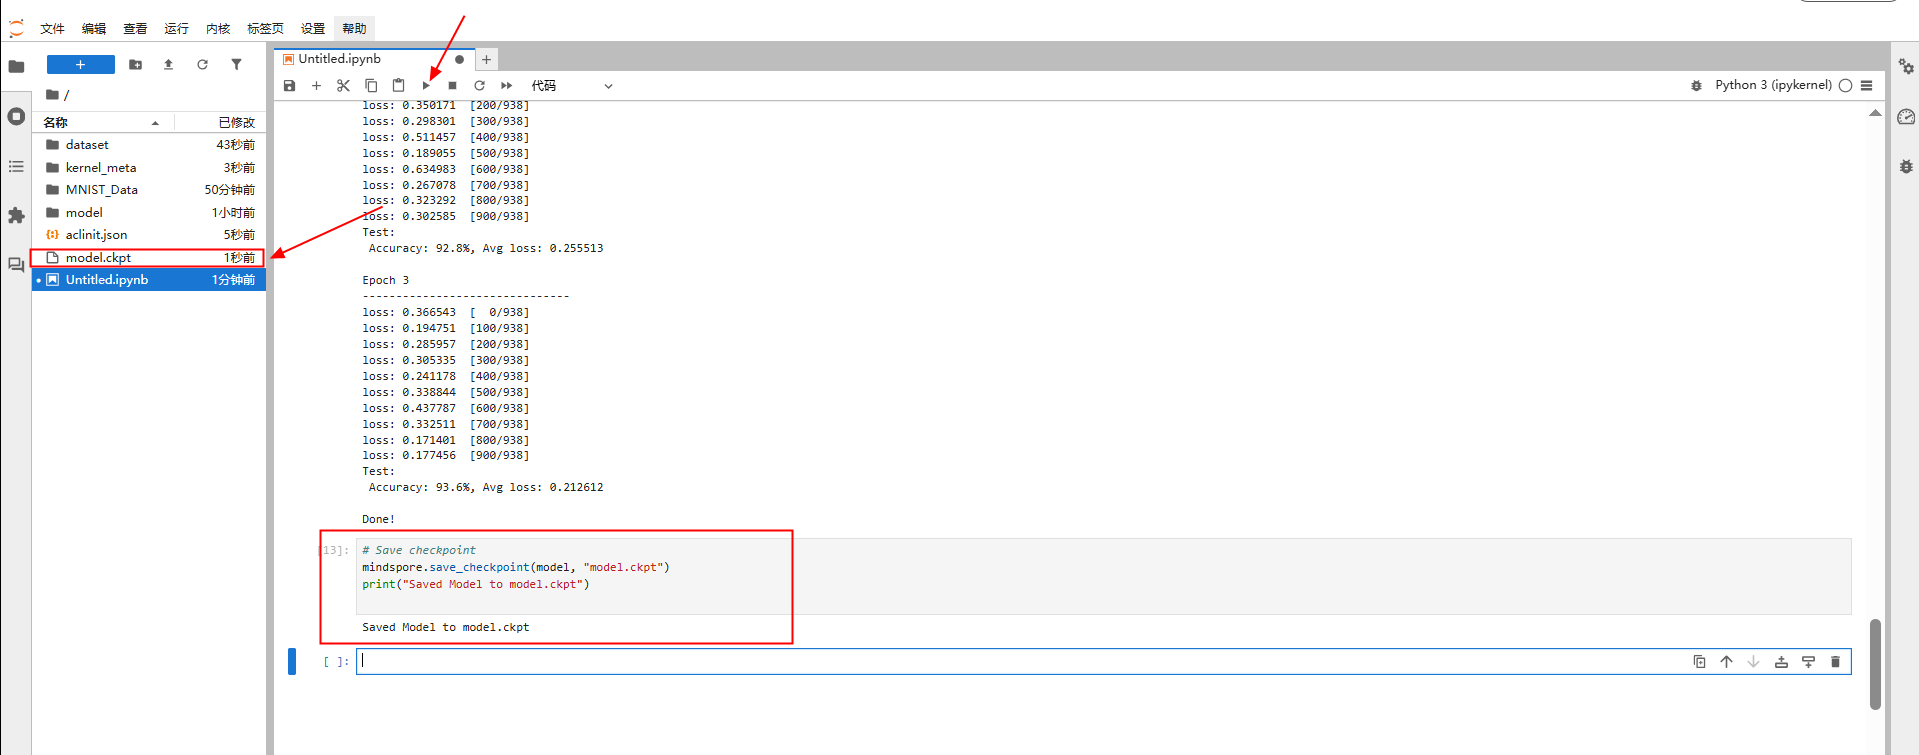Click the kernel status circle indicator

(1845, 86)
